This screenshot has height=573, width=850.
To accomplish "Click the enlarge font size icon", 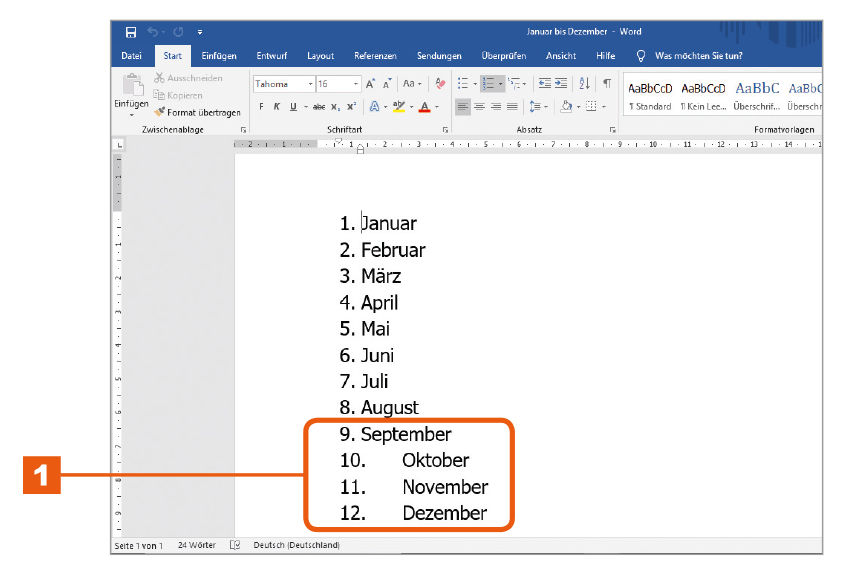I will point(370,84).
